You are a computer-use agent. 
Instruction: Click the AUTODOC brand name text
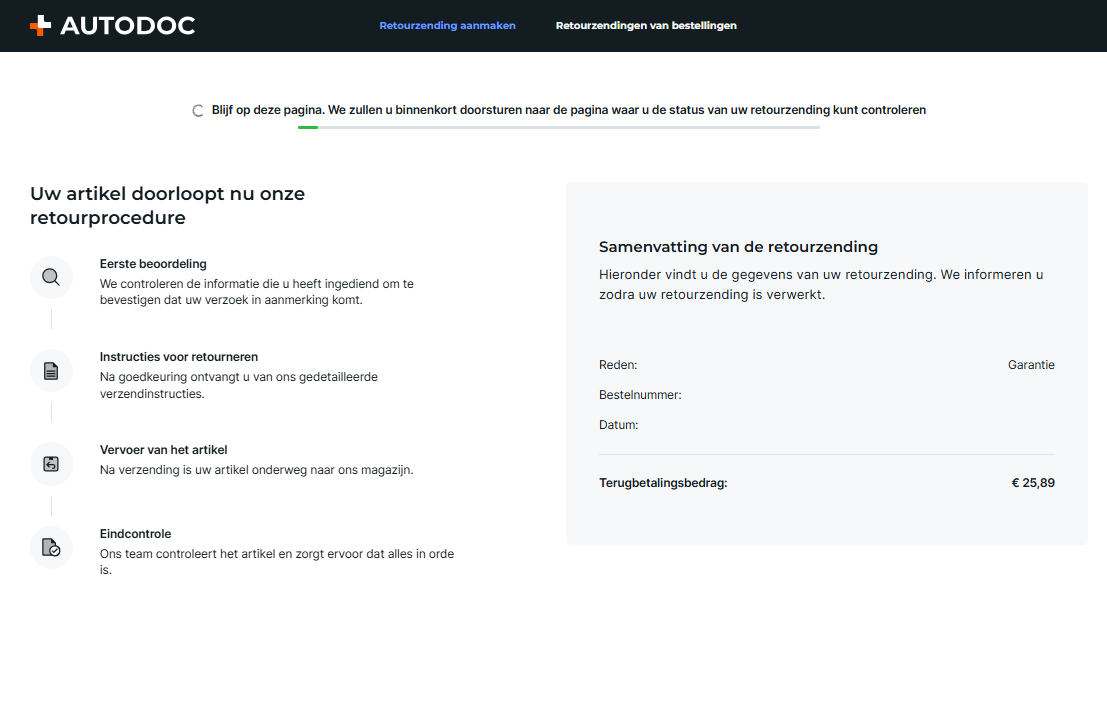click(x=127, y=26)
